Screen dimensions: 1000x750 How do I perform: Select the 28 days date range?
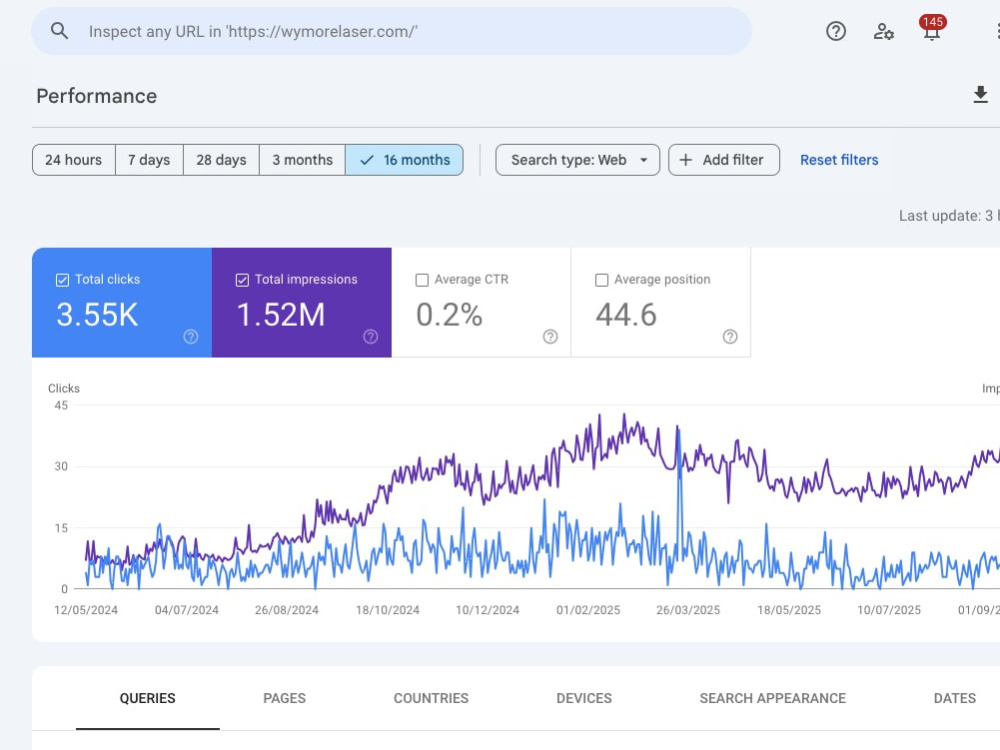(x=221, y=160)
